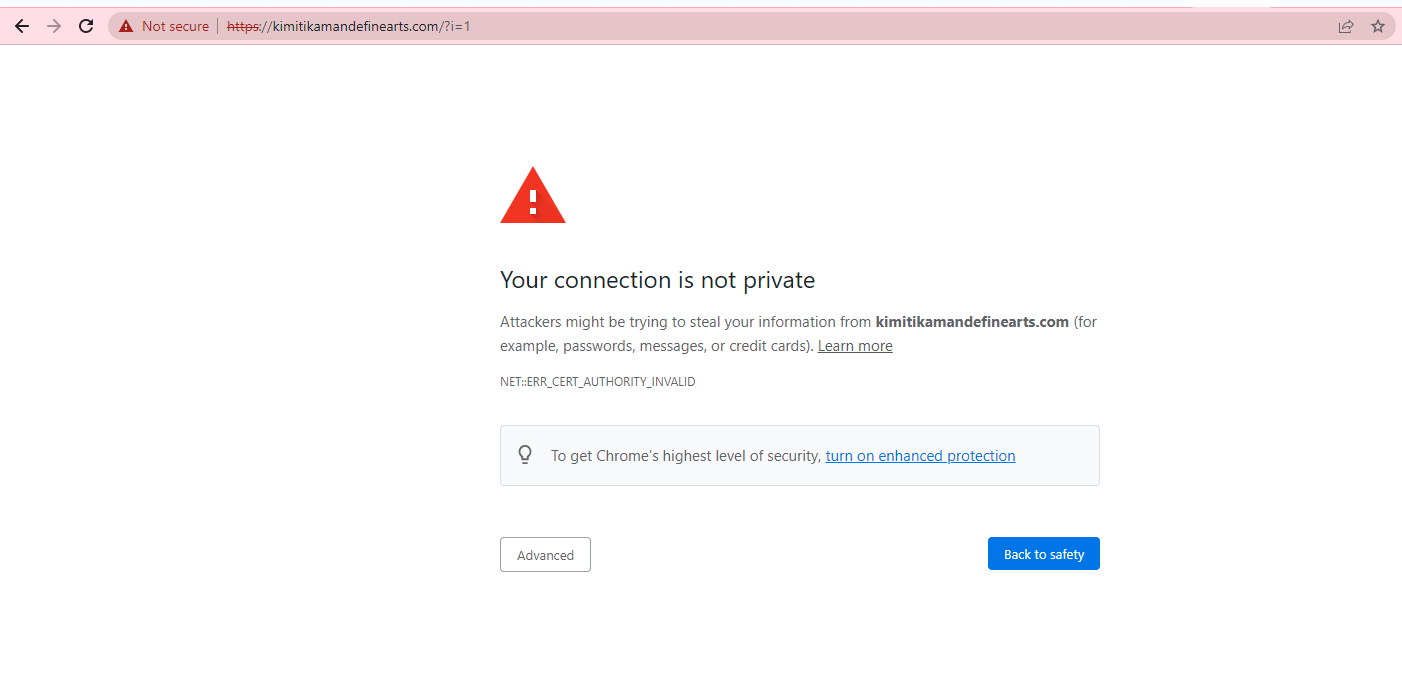Click the "Your connection is not private" heading
Screen dimensions: 1402x696
pyautogui.click(x=657, y=280)
